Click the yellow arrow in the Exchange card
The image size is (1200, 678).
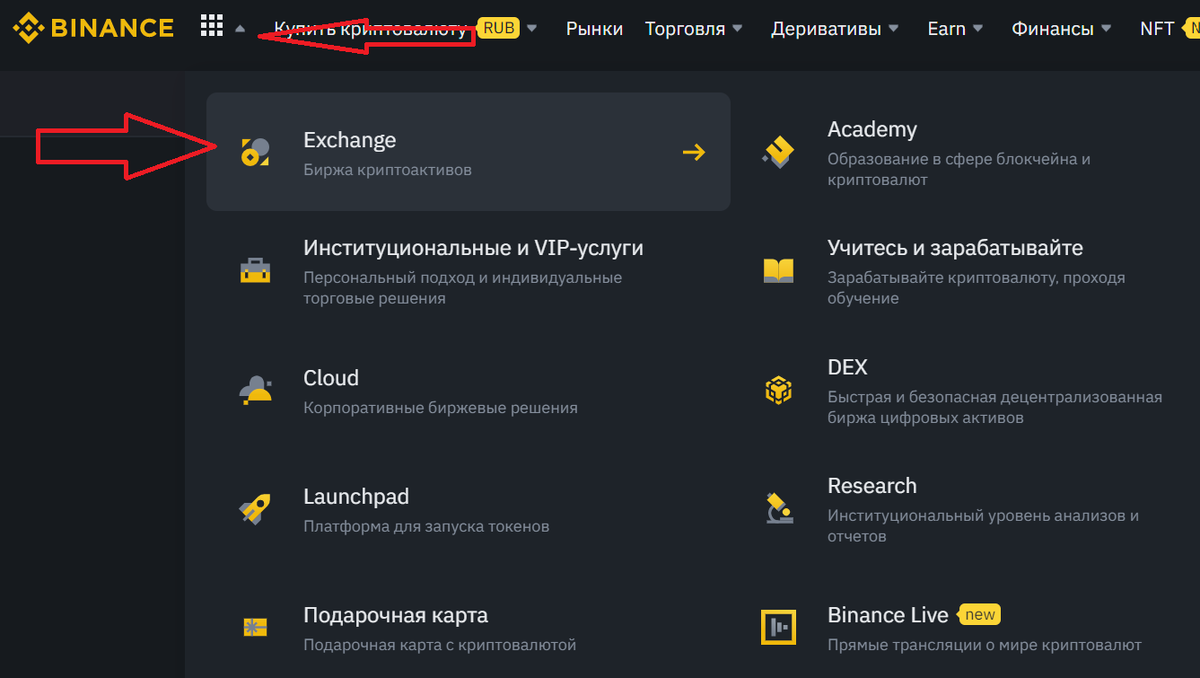click(x=694, y=152)
